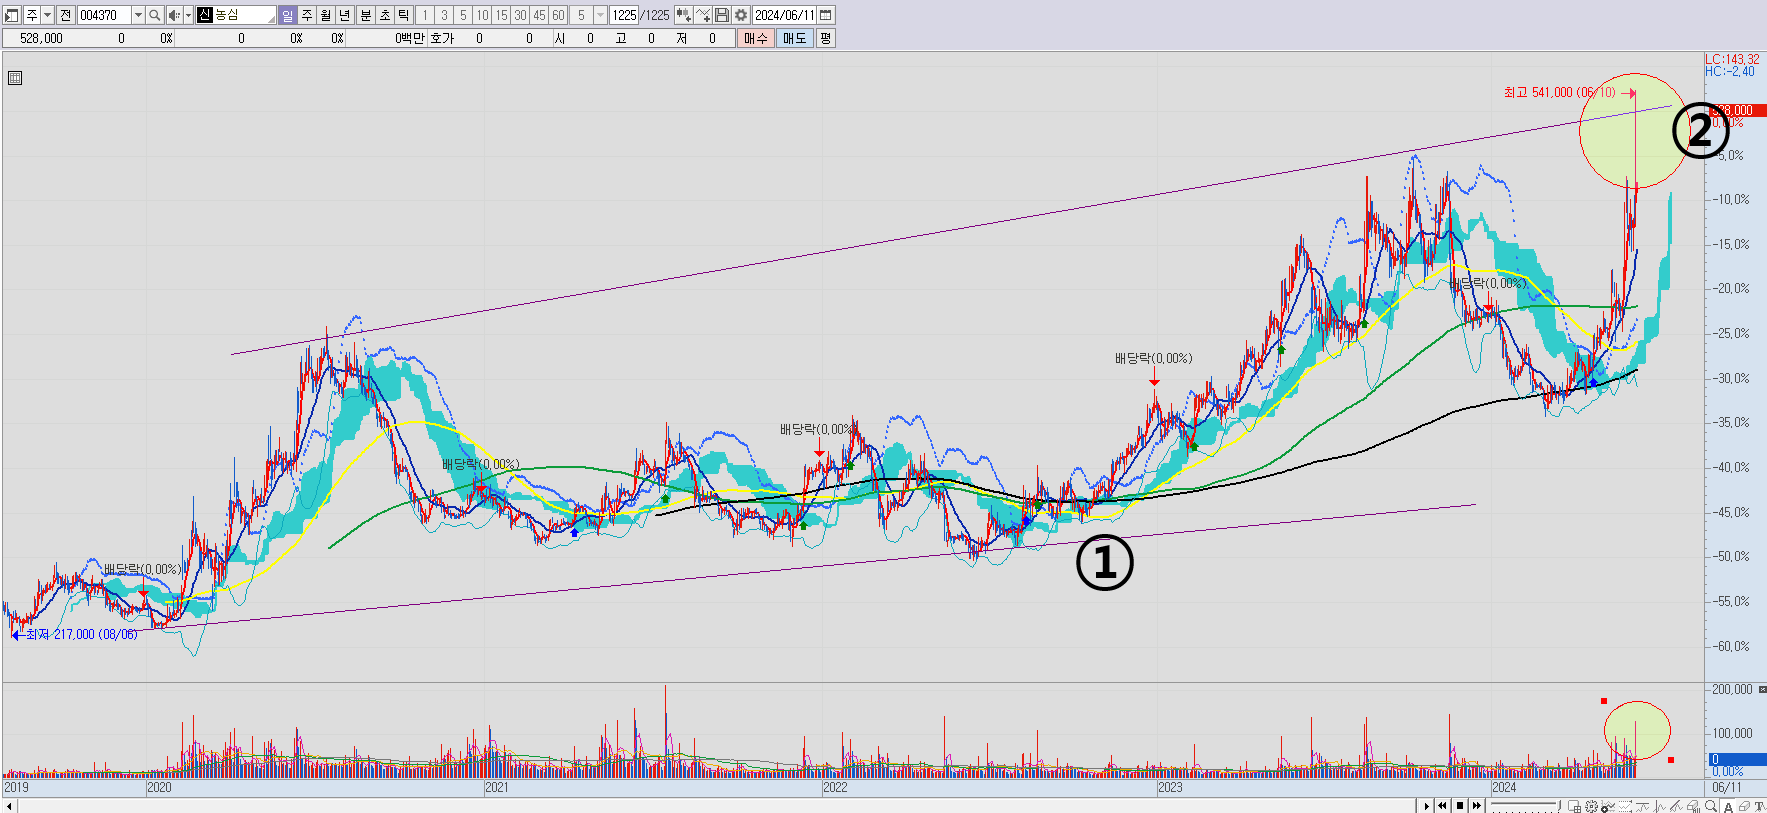Click the 최저 217,000 (08/06) low label
1767x813 pixels.
click(x=81, y=634)
